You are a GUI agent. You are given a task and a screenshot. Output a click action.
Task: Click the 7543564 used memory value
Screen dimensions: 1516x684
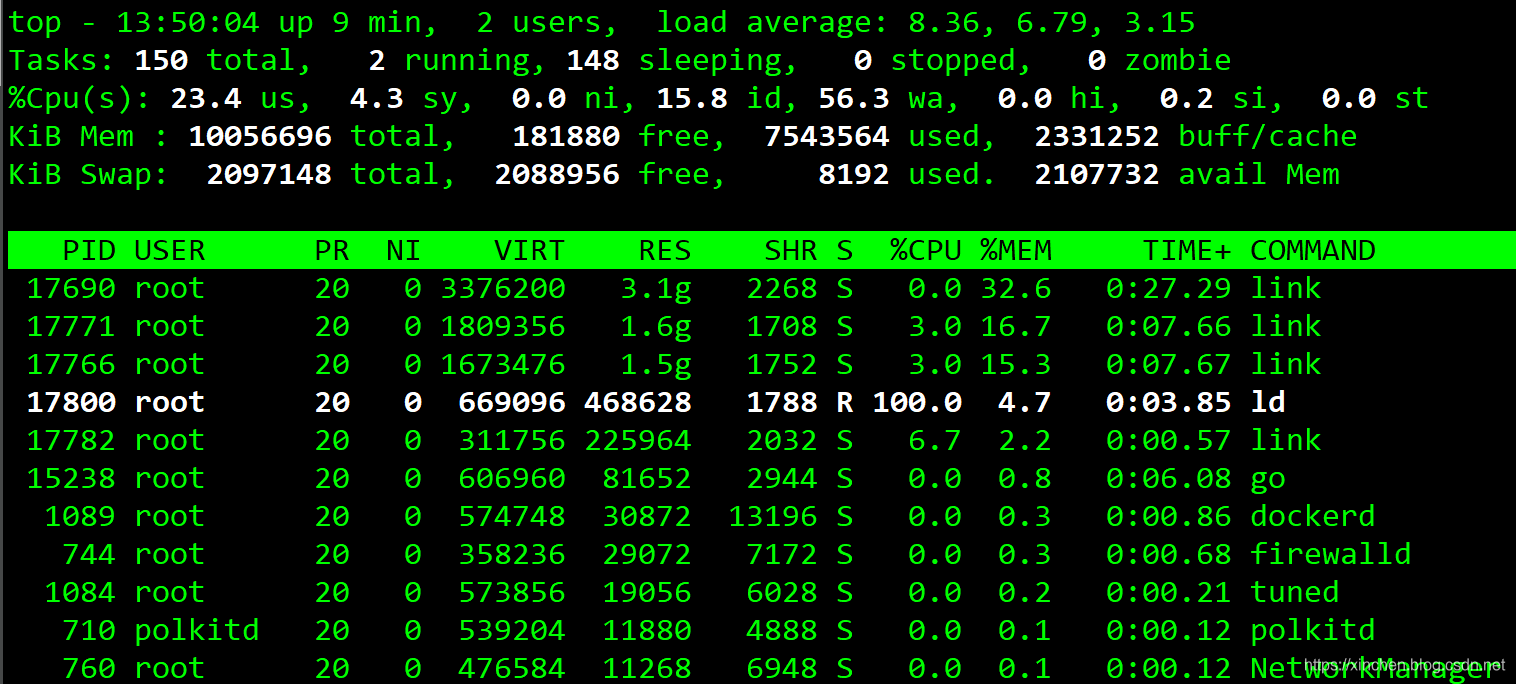[827, 136]
